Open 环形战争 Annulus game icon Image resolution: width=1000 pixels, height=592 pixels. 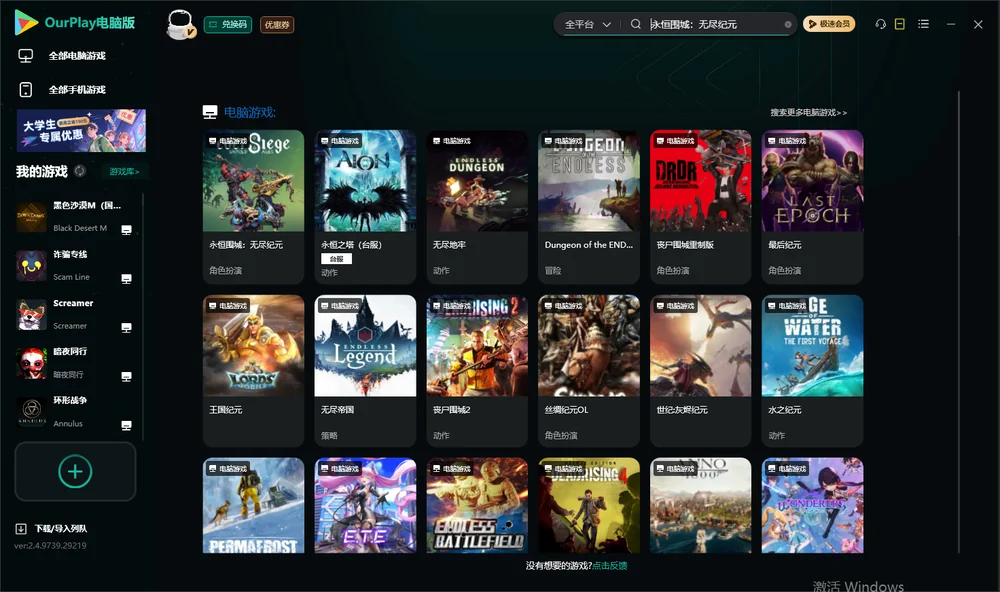click(x=31, y=412)
